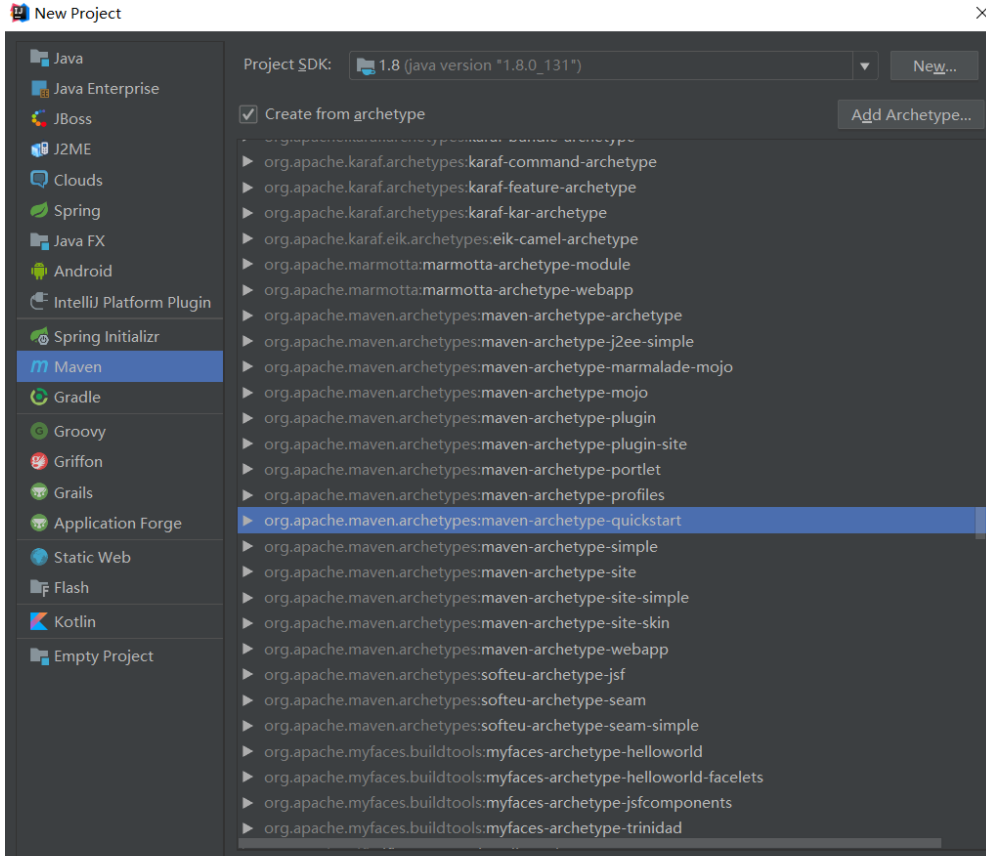
Task: Click the Add Archetype... button
Action: pyautogui.click(x=911, y=114)
